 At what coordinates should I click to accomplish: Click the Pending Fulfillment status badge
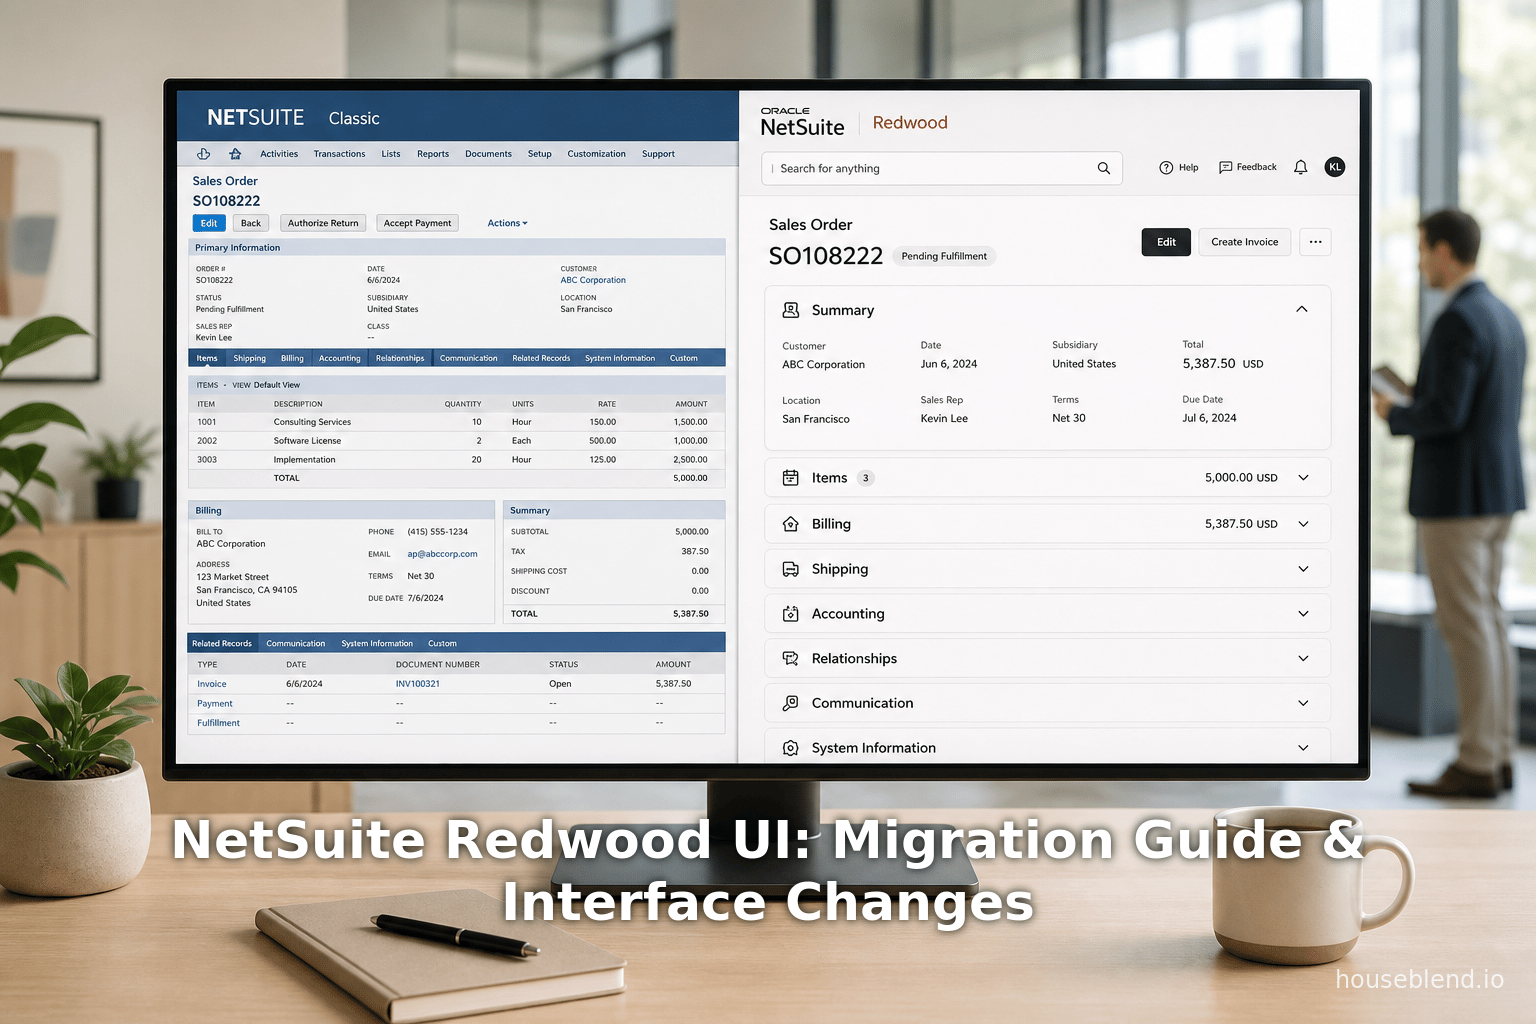[x=944, y=256]
